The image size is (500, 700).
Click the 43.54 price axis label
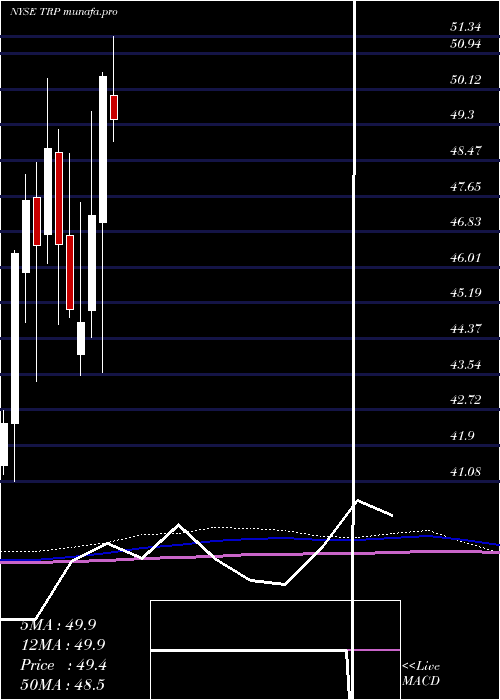[466, 365]
